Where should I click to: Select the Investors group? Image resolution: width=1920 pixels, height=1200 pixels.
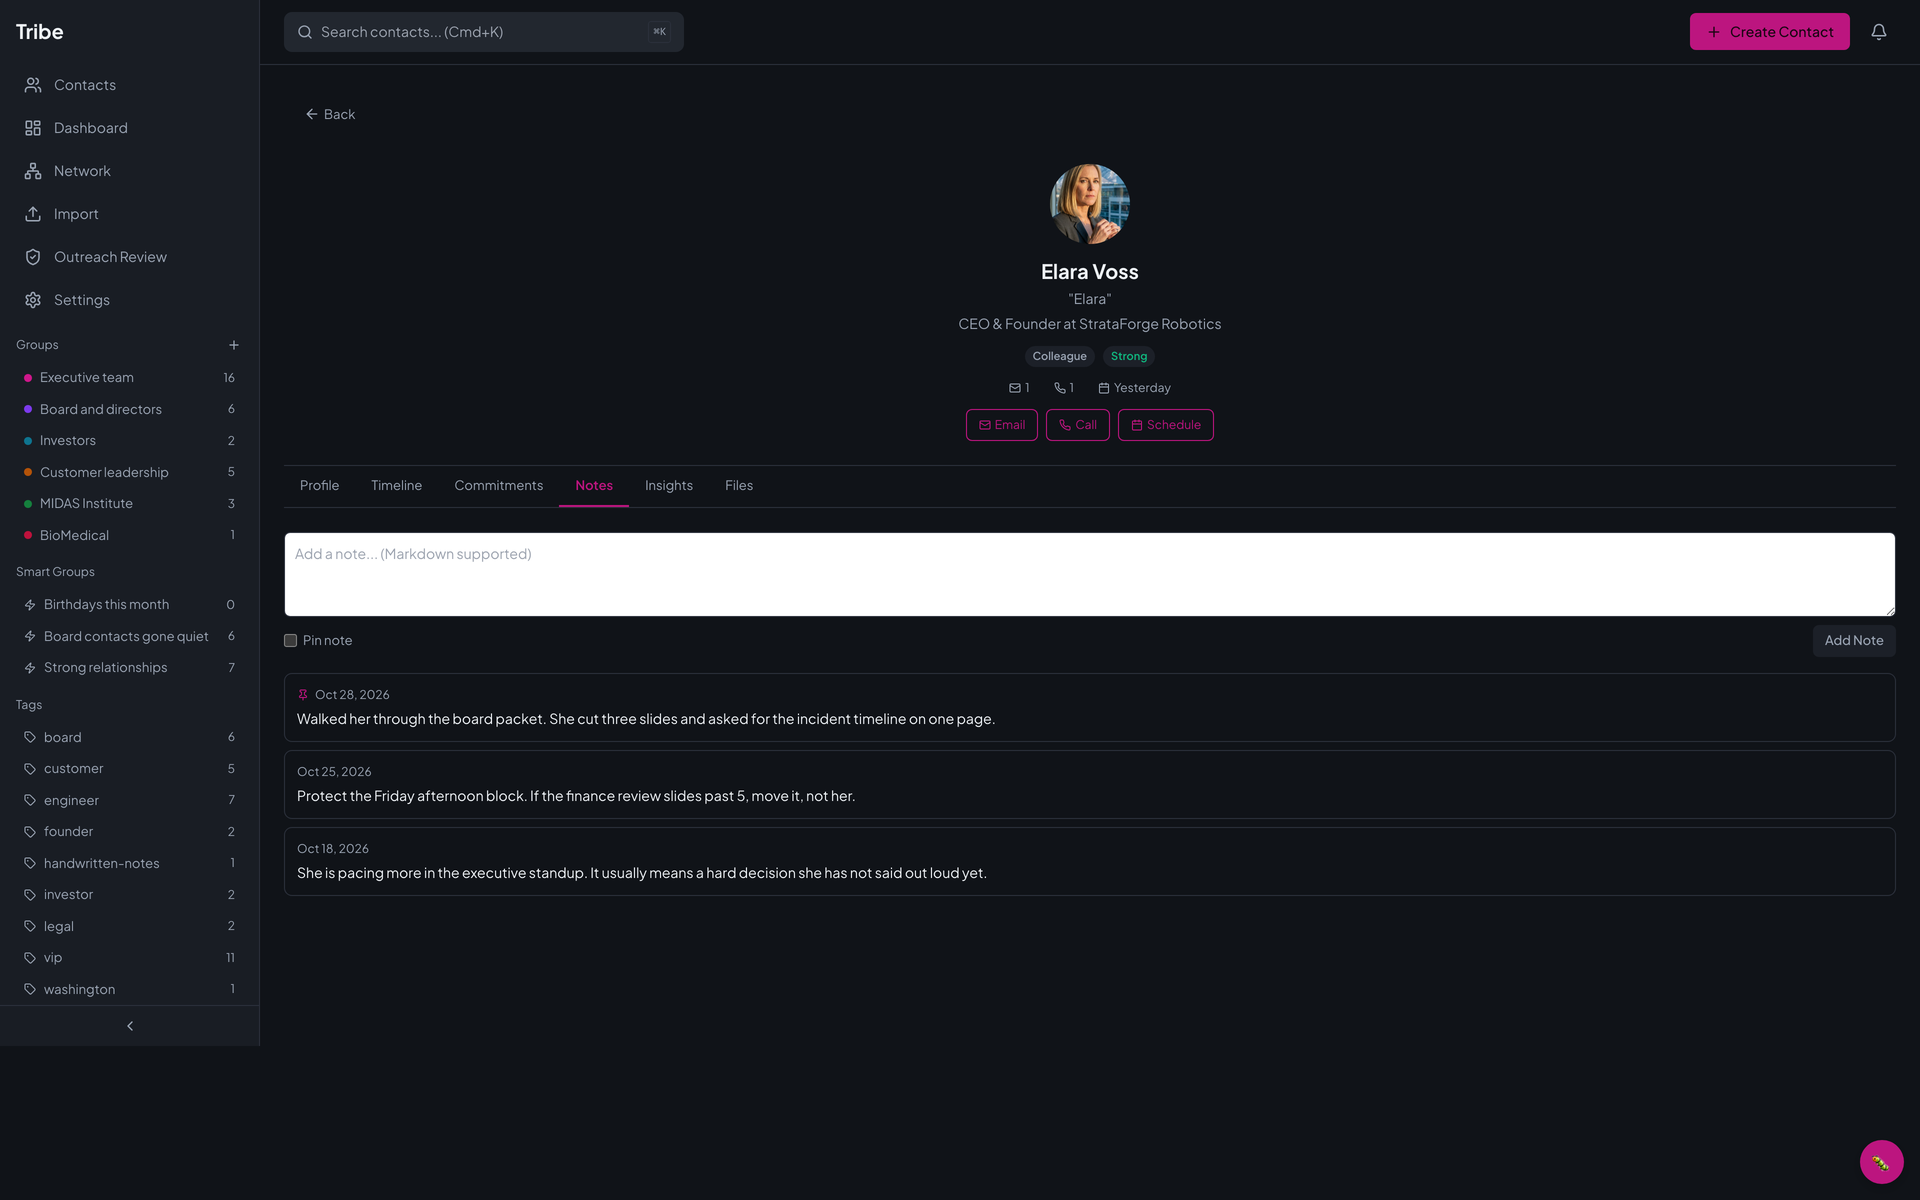[x=129, y=441]
